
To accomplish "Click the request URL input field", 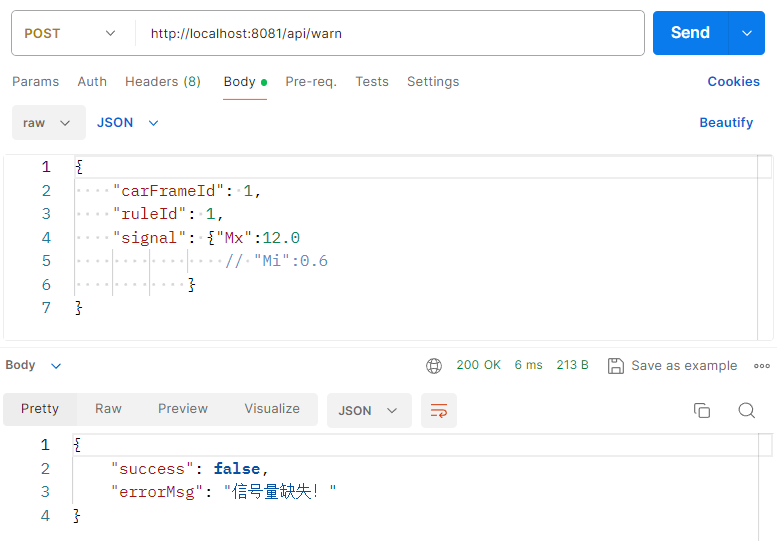I will click(391, 33).
